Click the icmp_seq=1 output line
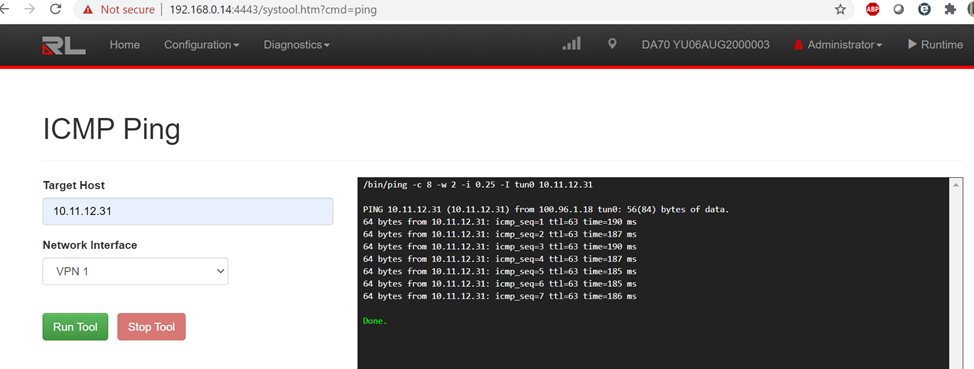Viewport: 974px width, 369px height. pos(499,222)
